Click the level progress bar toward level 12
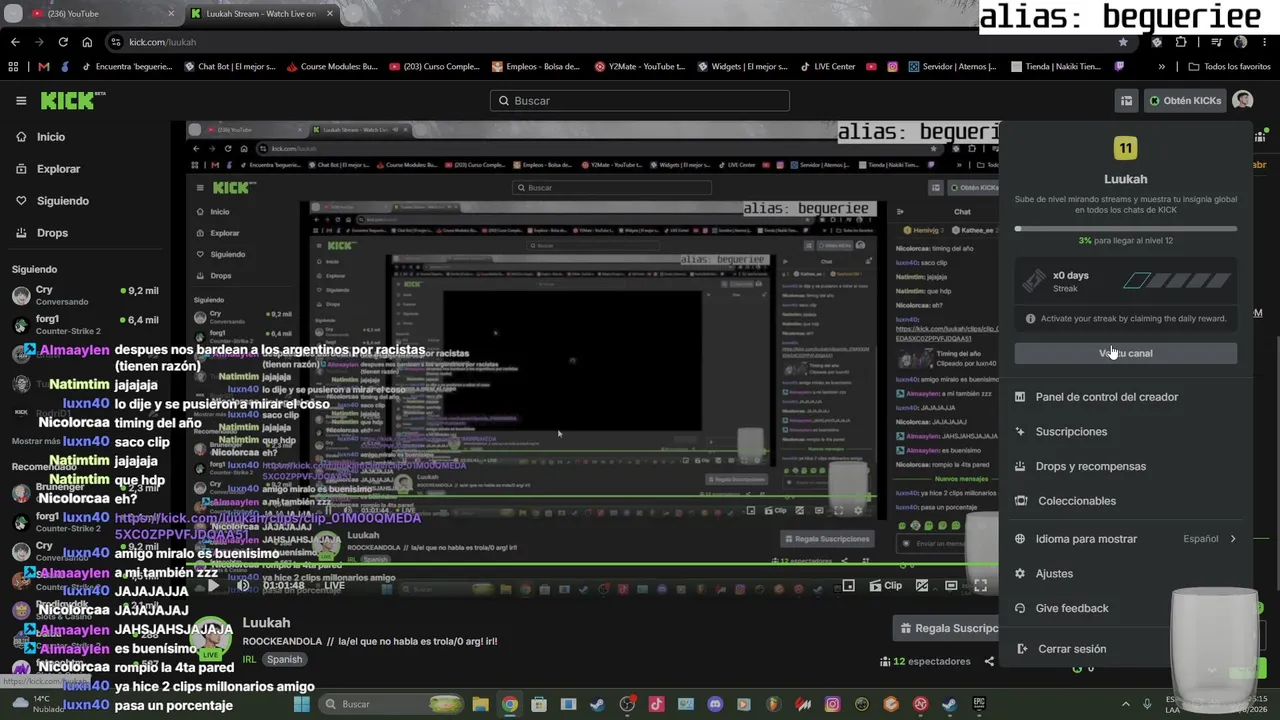The width and height of the screenshot is (1280, 720). point(1126,229)
